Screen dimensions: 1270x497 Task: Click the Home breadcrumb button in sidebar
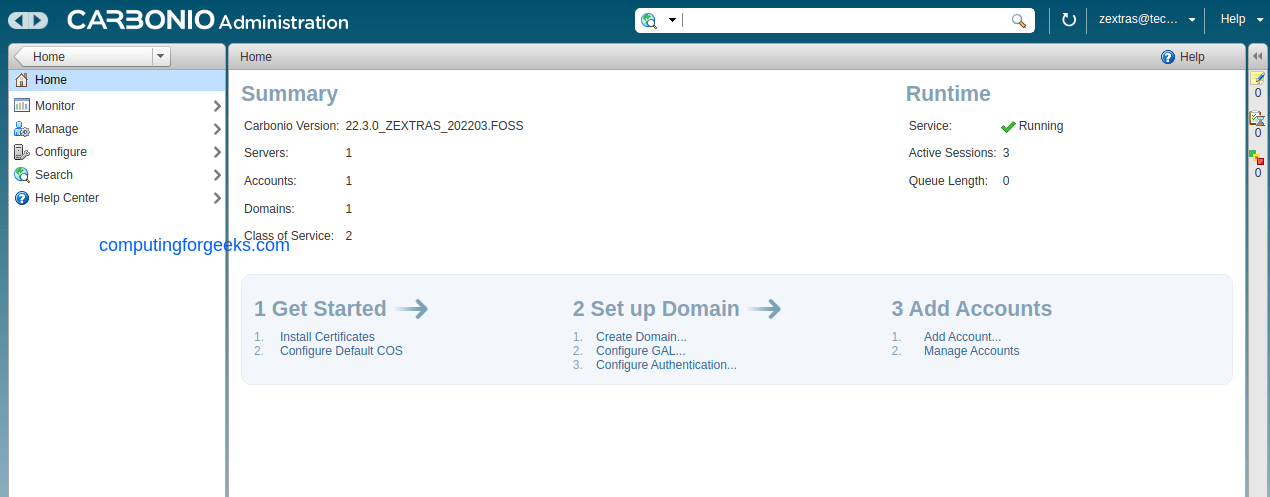83,57
